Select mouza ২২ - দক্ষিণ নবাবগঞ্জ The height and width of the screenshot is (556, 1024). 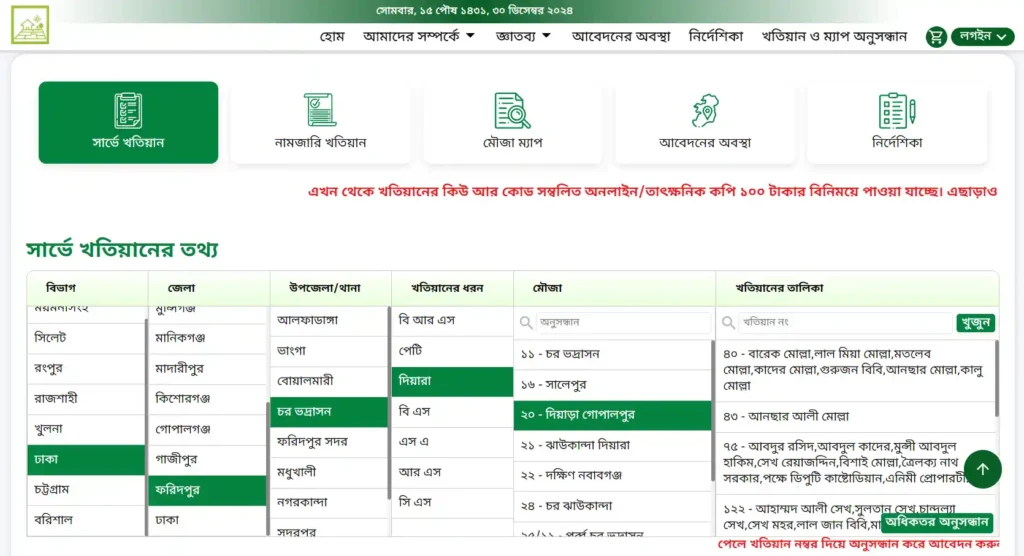coord(613,476)
